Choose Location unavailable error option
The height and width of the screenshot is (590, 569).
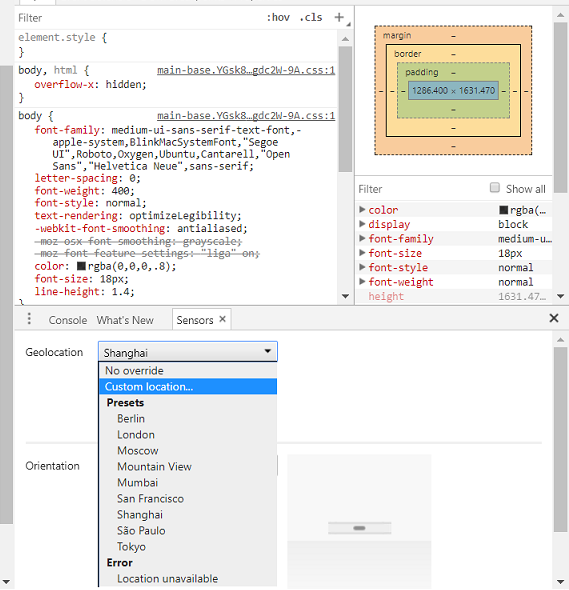tap(188, 578)
